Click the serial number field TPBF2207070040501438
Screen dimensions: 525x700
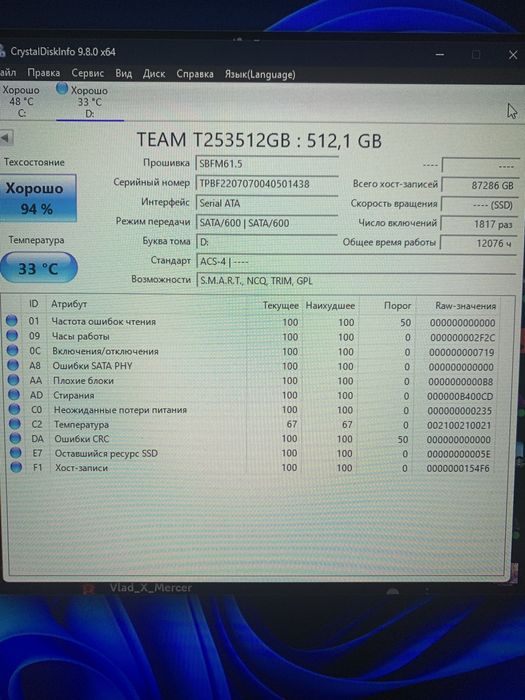point(267,183)
